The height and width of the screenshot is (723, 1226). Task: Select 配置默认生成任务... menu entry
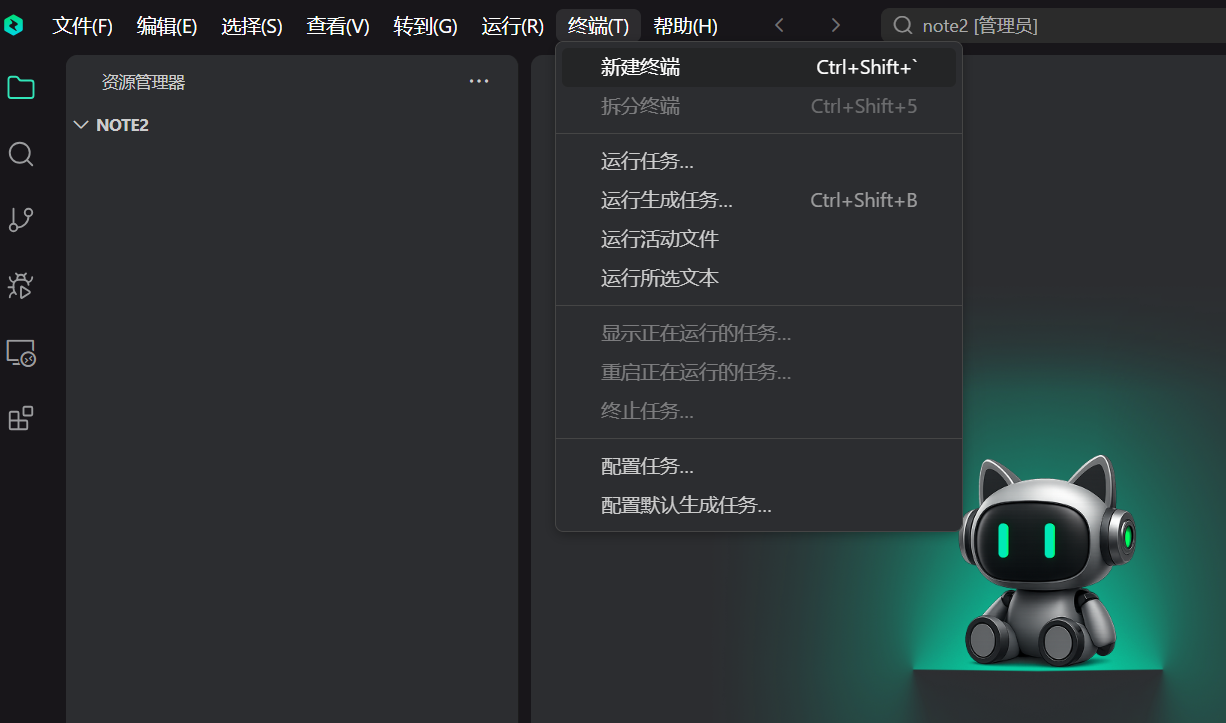[759, 505]
